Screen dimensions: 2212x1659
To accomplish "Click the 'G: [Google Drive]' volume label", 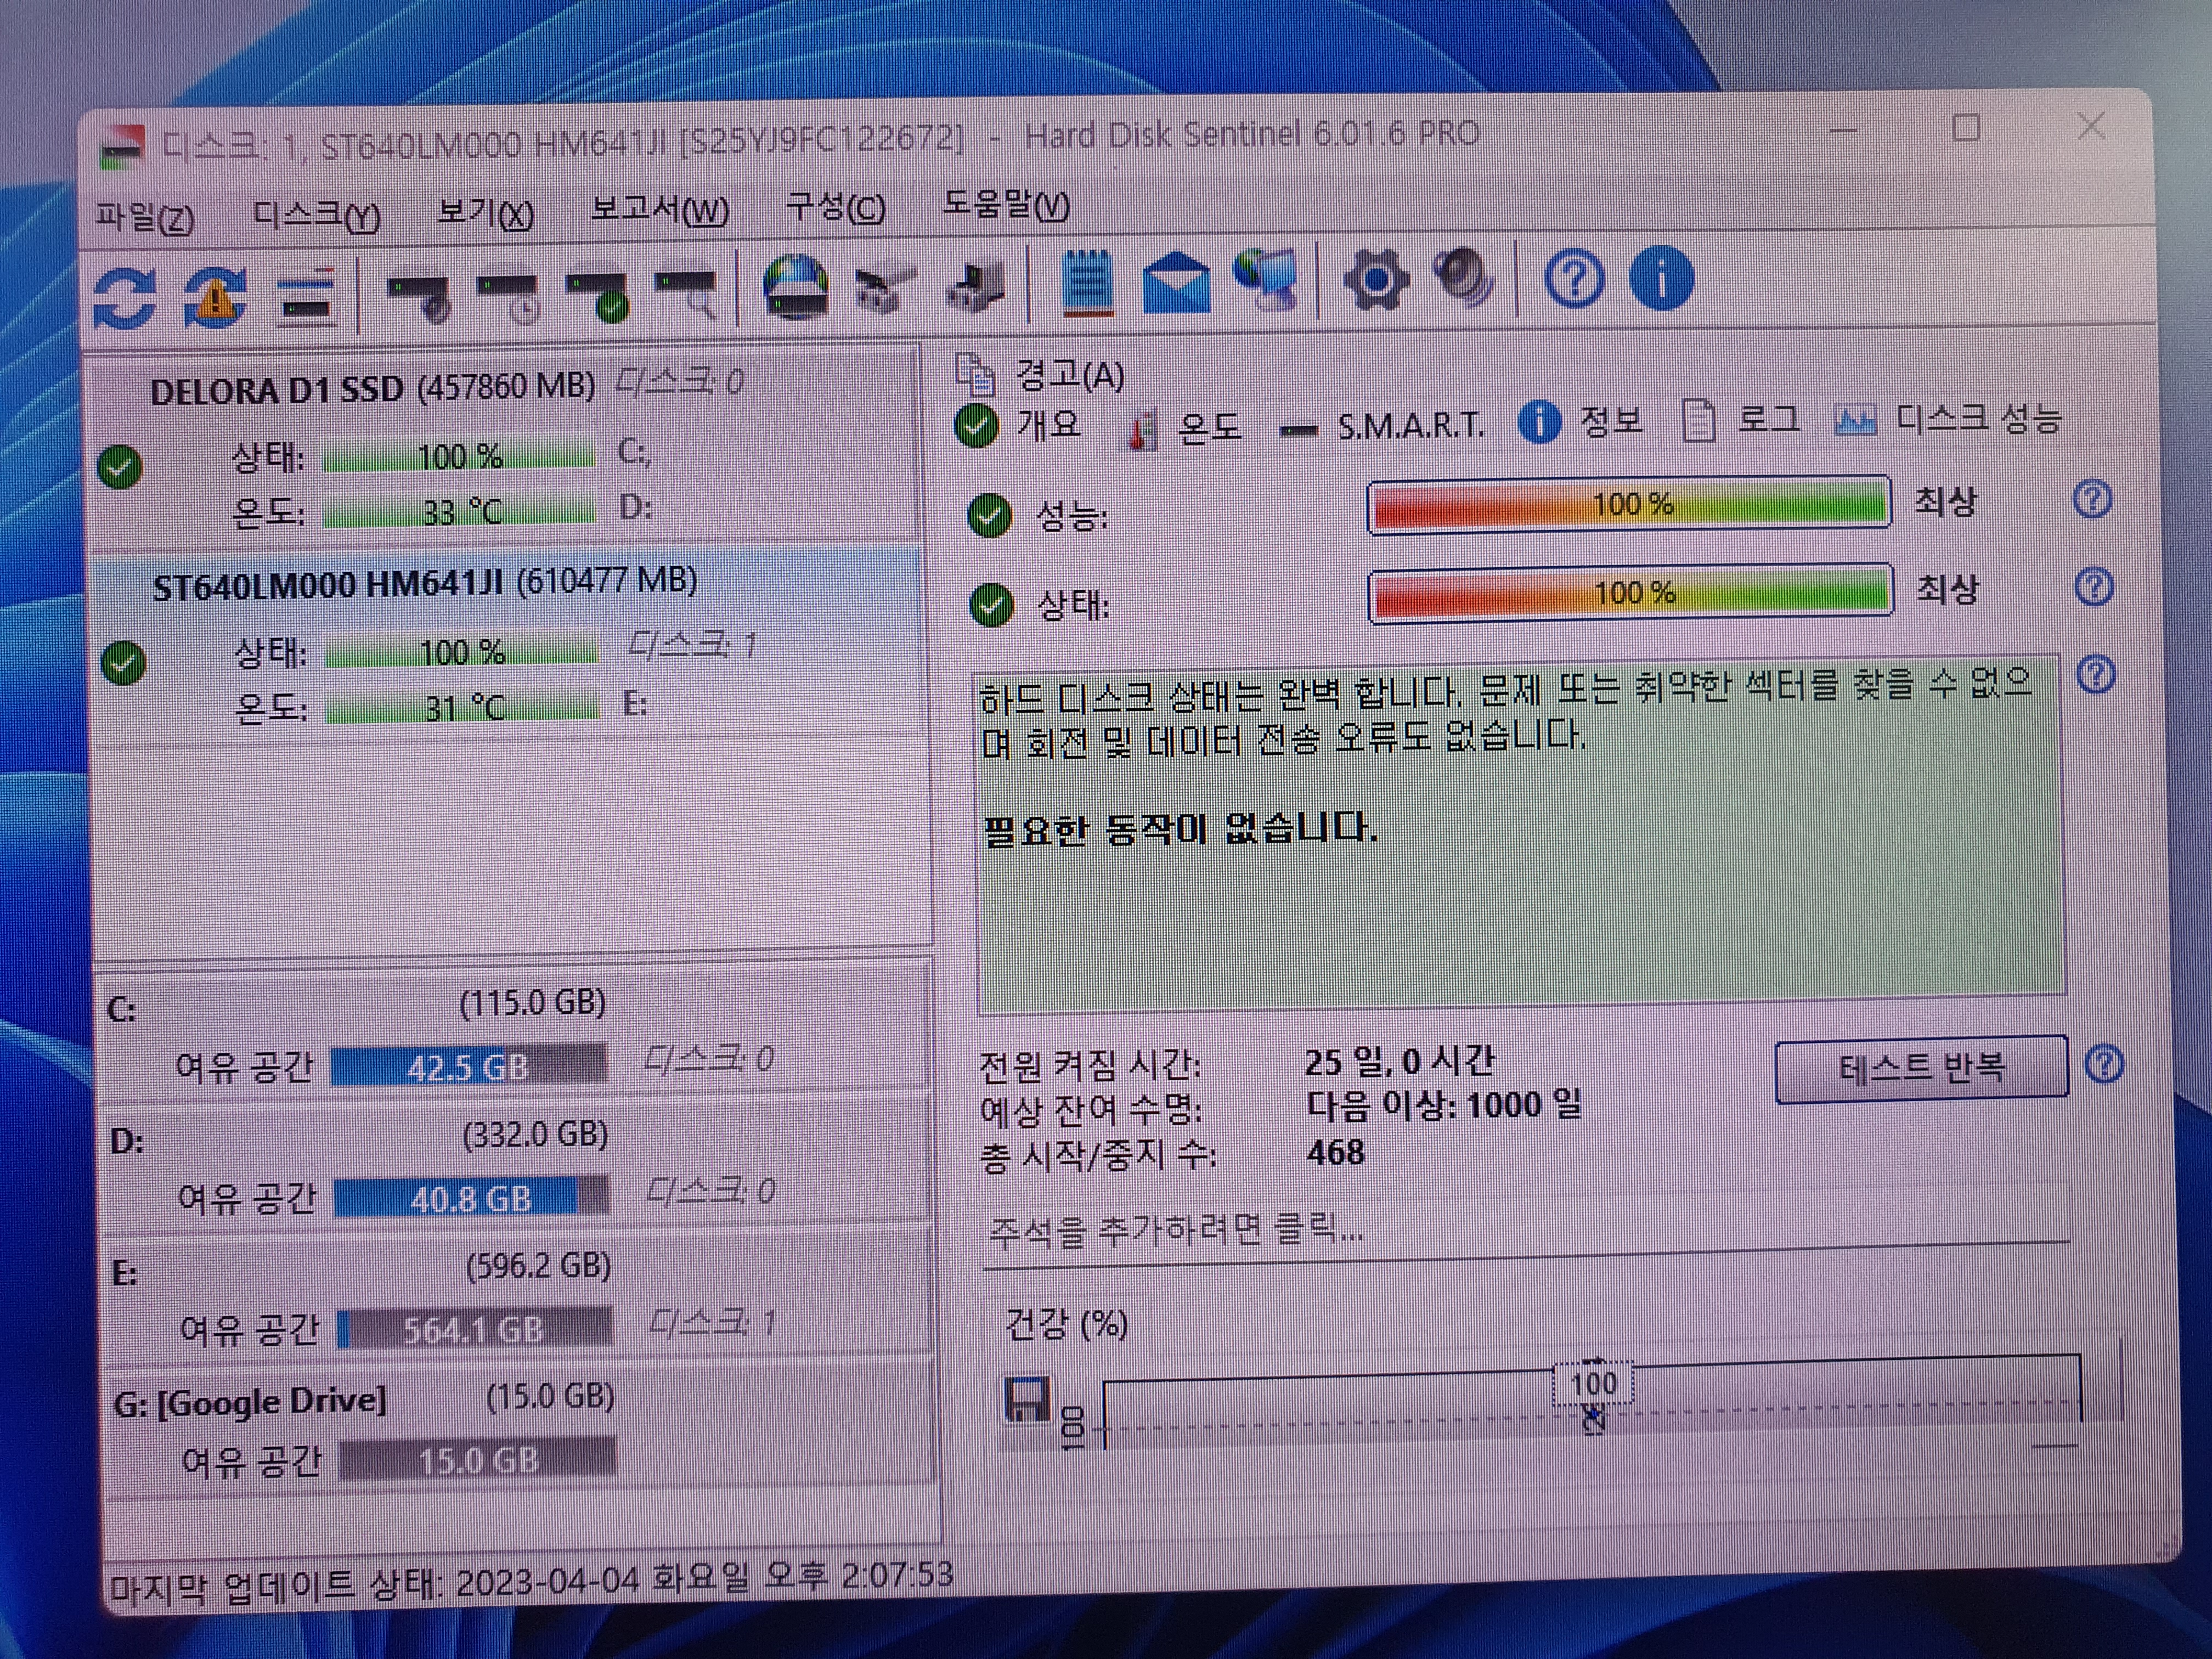I will (249, 1402).
